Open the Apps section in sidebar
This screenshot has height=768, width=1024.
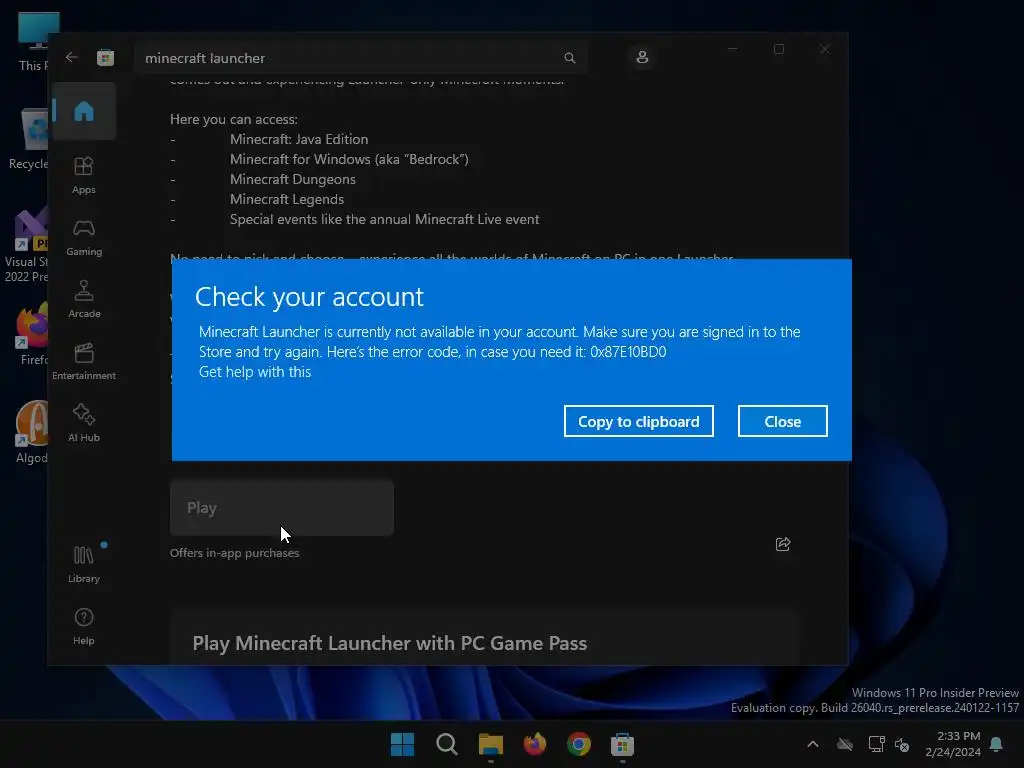click(84, 176)
